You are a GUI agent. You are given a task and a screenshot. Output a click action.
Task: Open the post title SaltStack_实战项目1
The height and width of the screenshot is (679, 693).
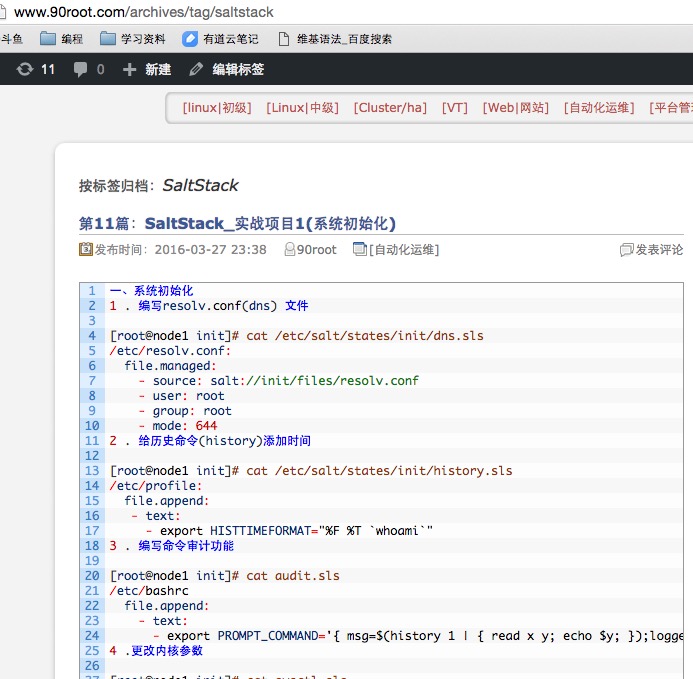point(270,223)
